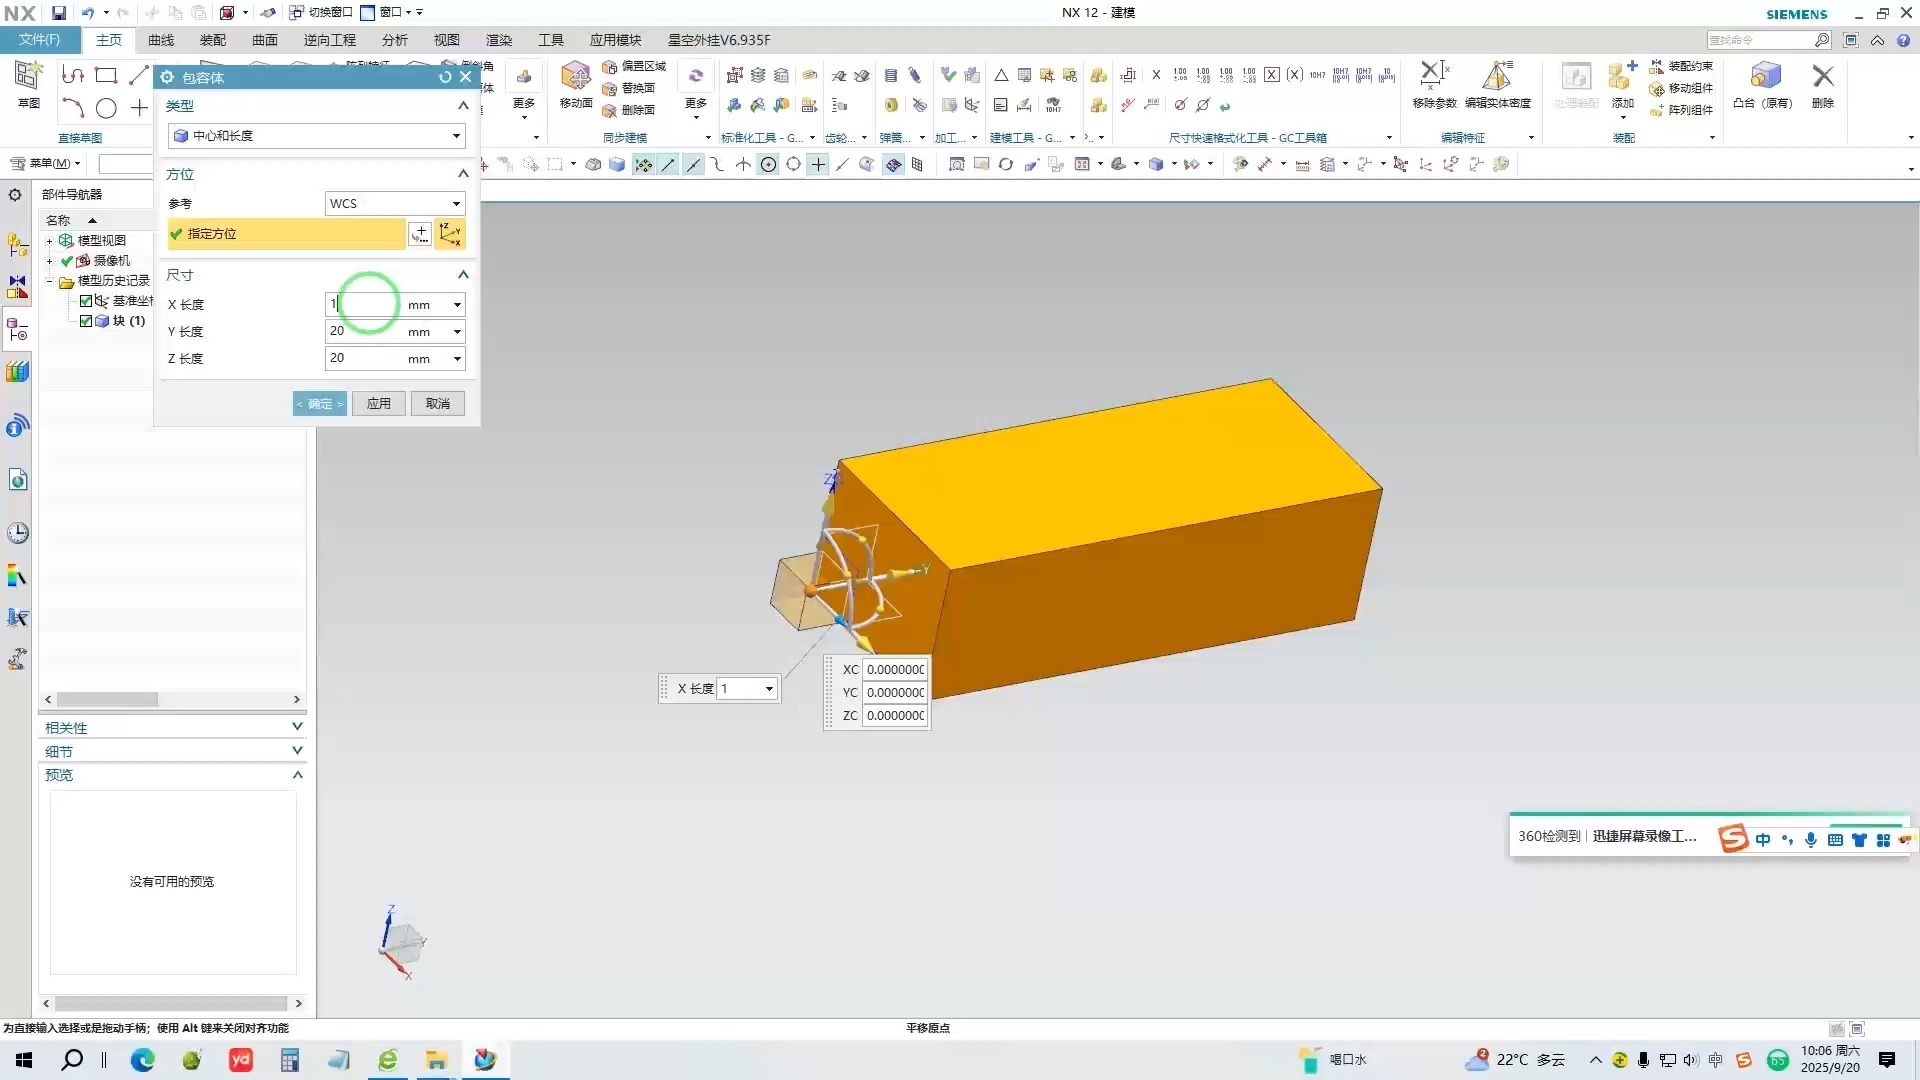Uncheck the 块 (1) feature in the navigator
Viewport: 1920px width, 1080px height.
click(x=87, y=321)
